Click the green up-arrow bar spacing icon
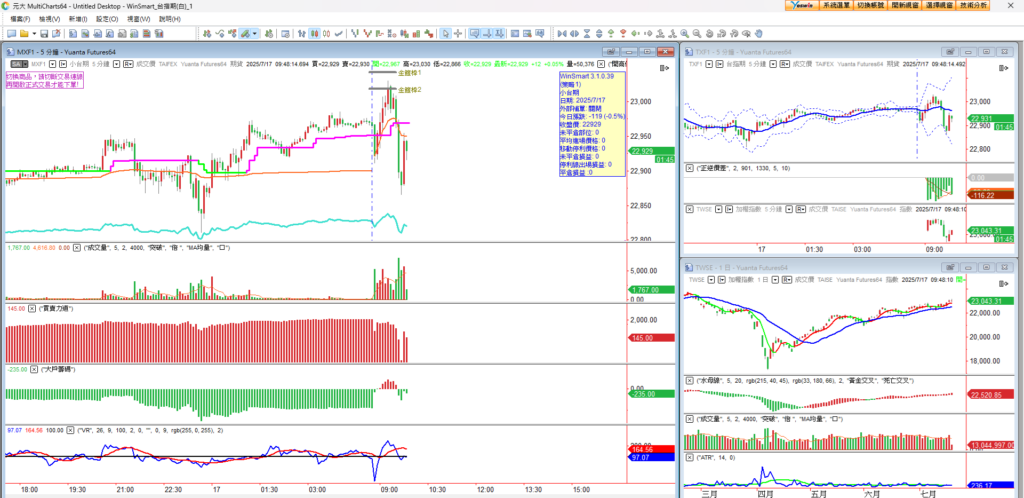The image size is (1024, 498). [611, 33]
